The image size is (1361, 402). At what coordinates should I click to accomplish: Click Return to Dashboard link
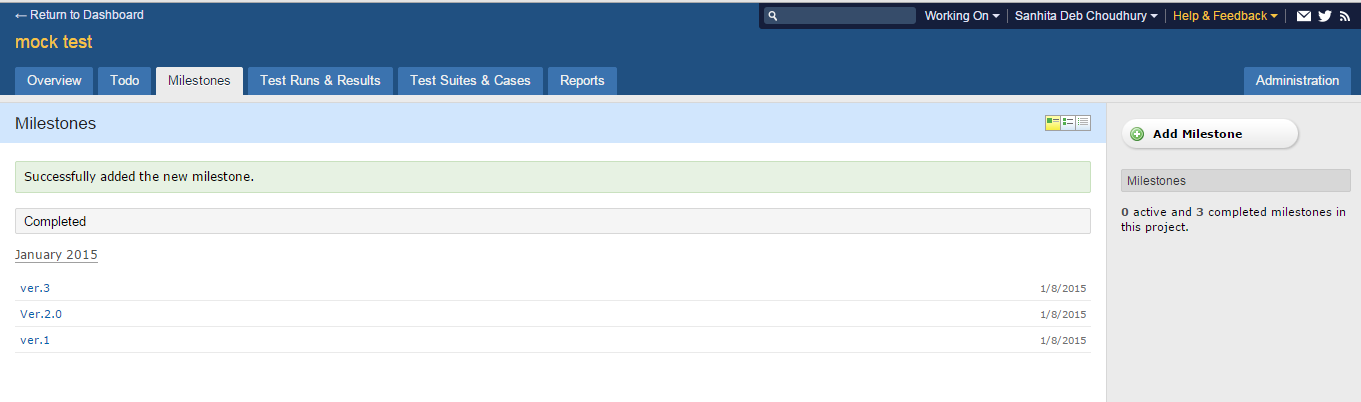coord(79,15)
